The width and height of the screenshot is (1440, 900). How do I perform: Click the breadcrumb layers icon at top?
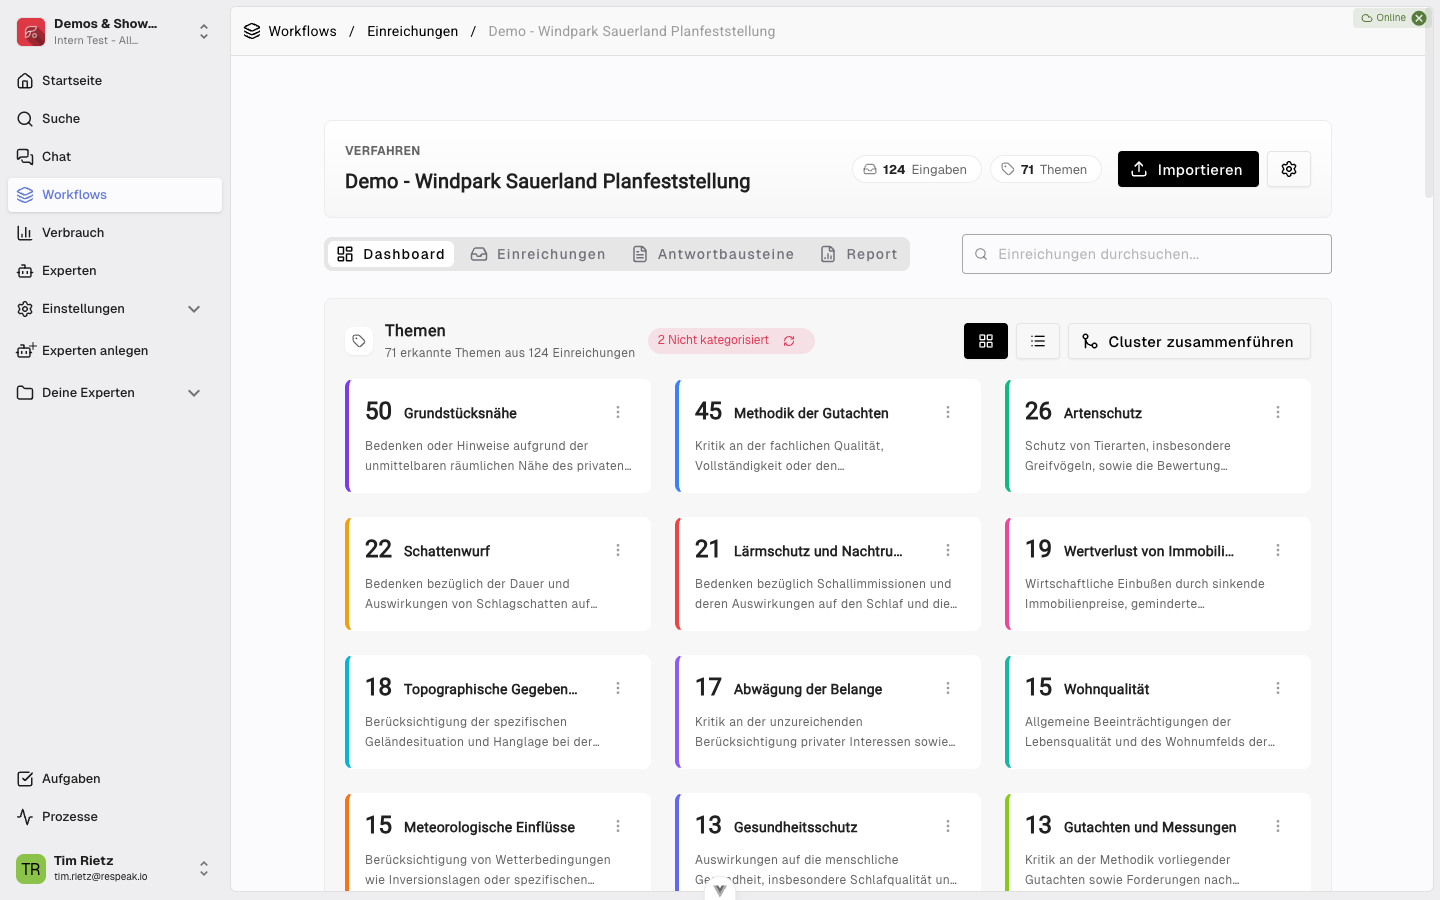pyautogui.click(x=252, y=31)
